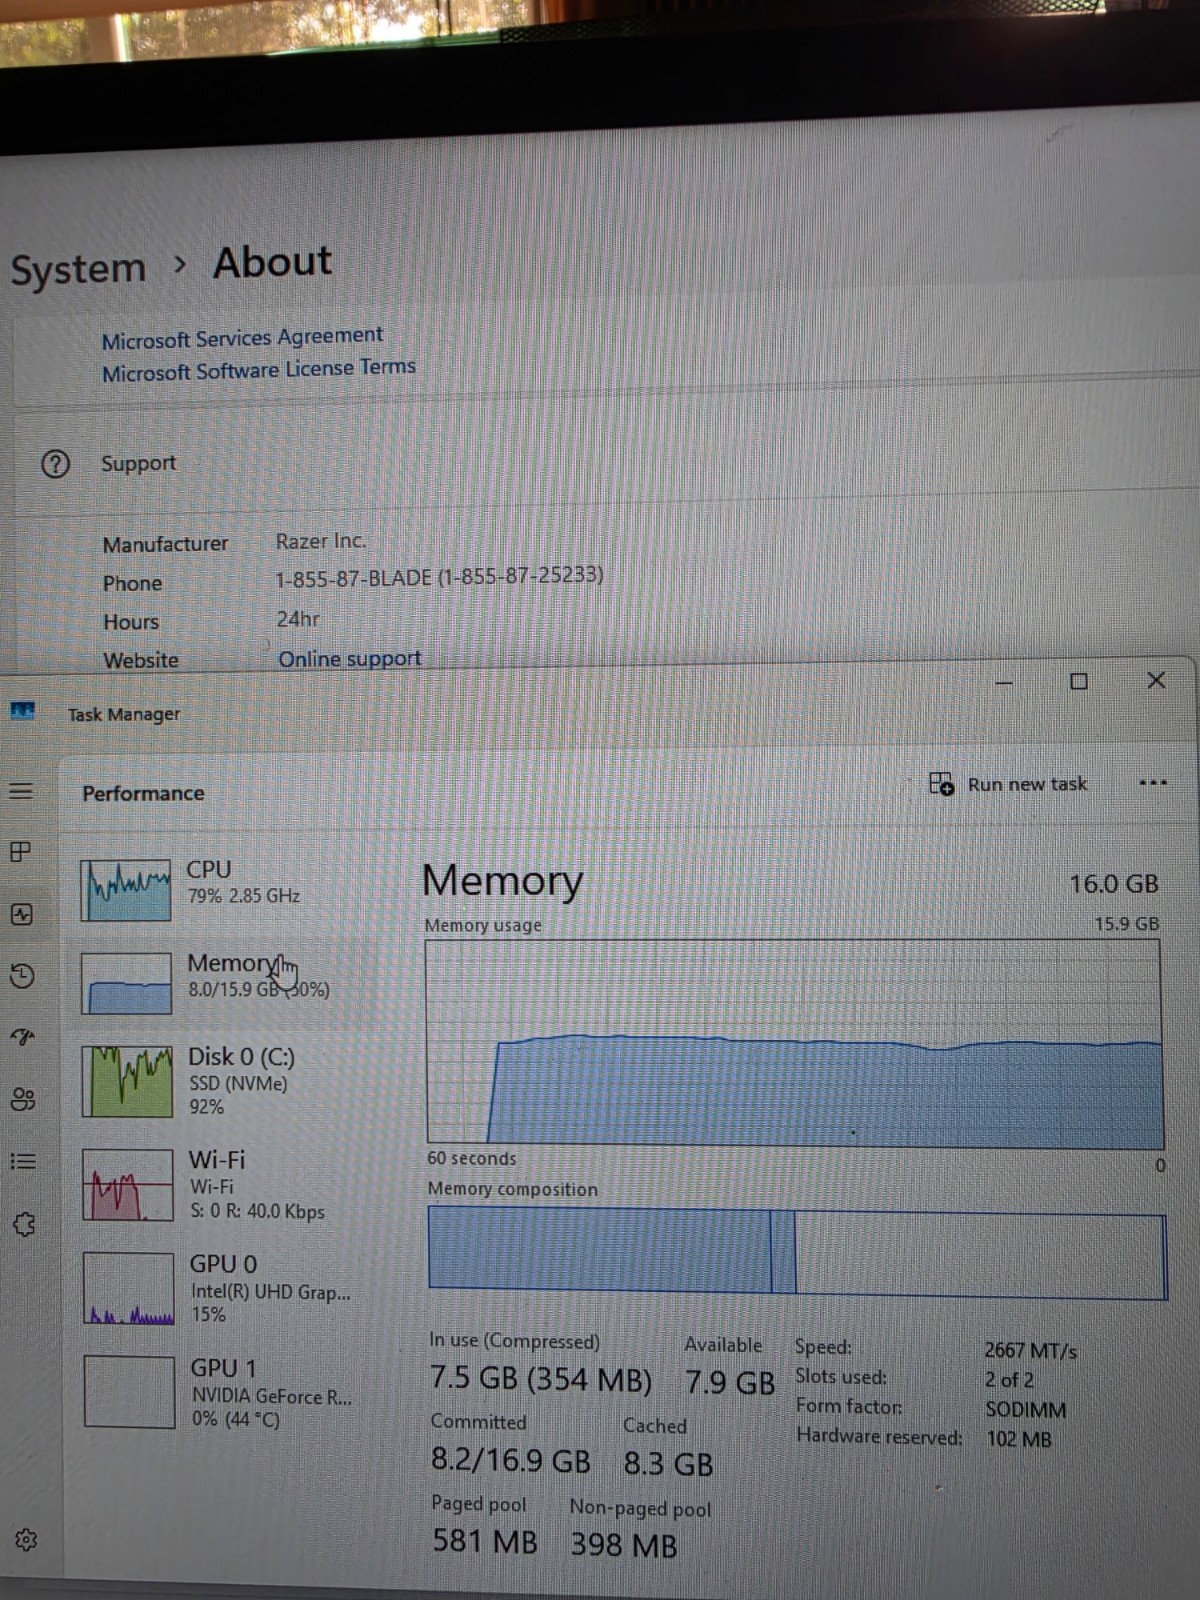Click the Performance page heading
1200x1600 pixels.
pos(143,793)
